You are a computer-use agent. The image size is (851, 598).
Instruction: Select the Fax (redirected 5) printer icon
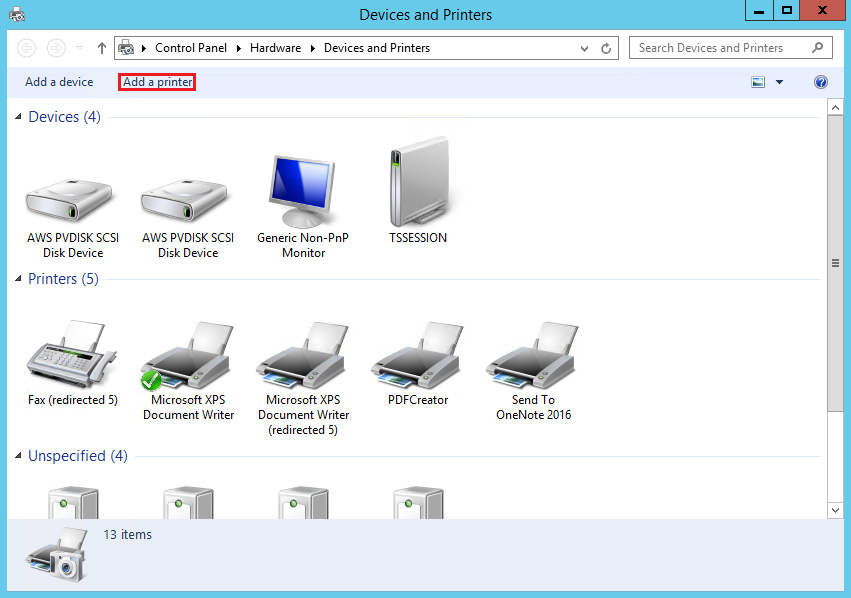pos(71,353)
